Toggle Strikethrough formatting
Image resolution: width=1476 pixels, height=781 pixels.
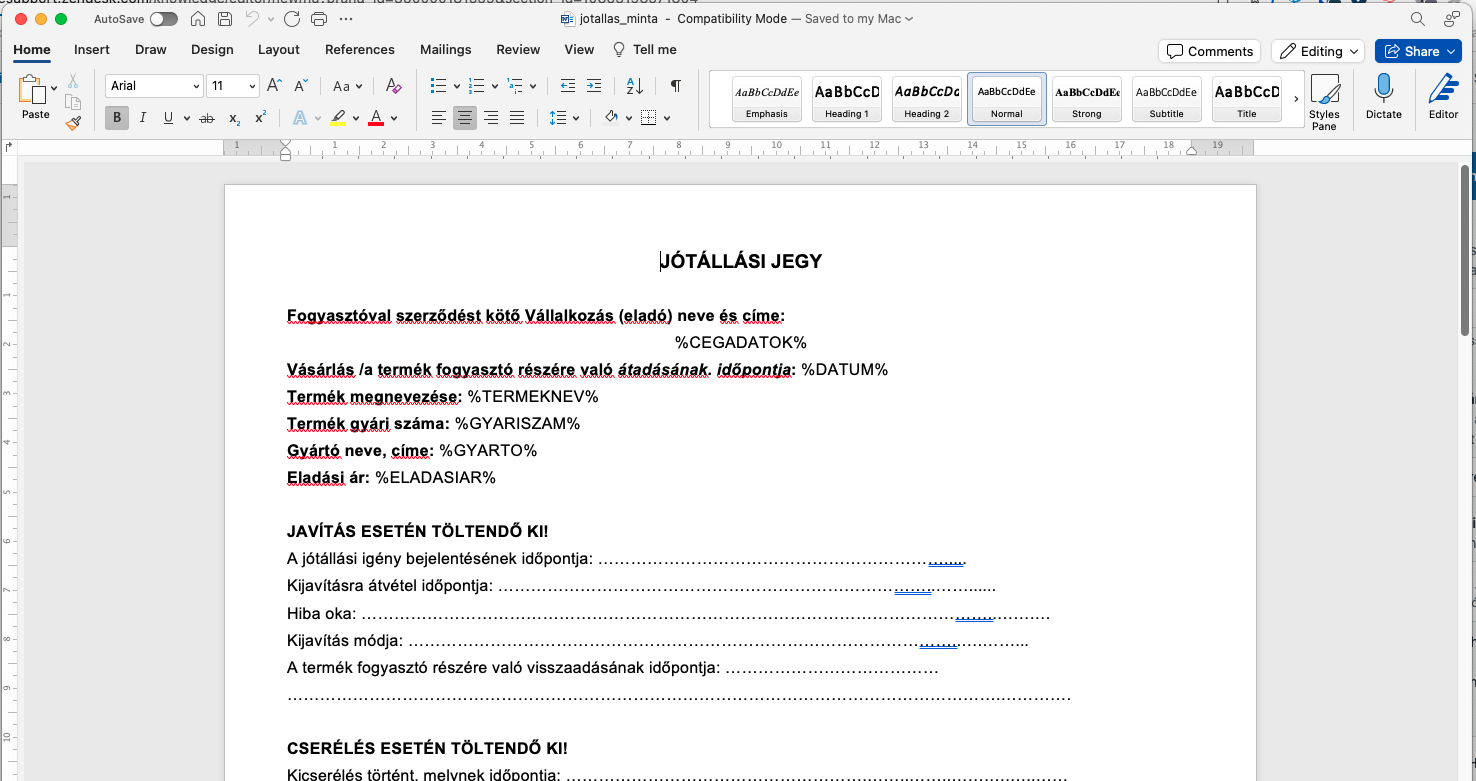point(207,118)
